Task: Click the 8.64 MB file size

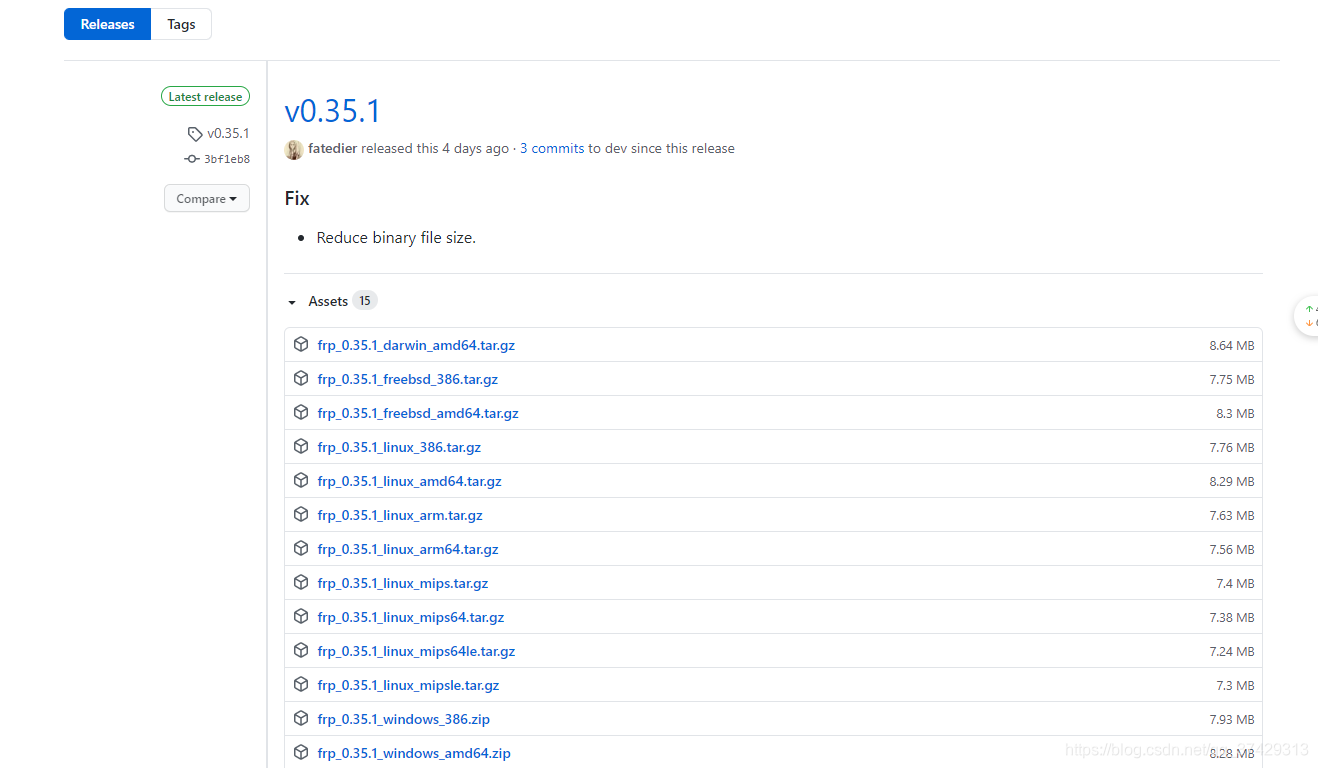Action: click(1232, 345)
